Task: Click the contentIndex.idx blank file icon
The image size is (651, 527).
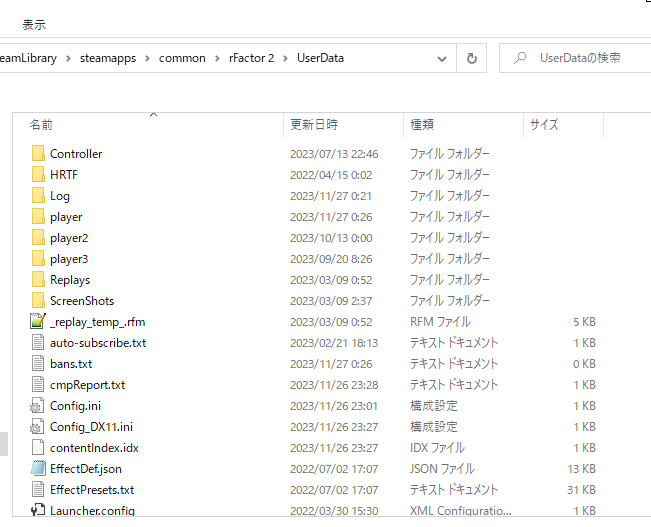Action: (x=38, y=447)
